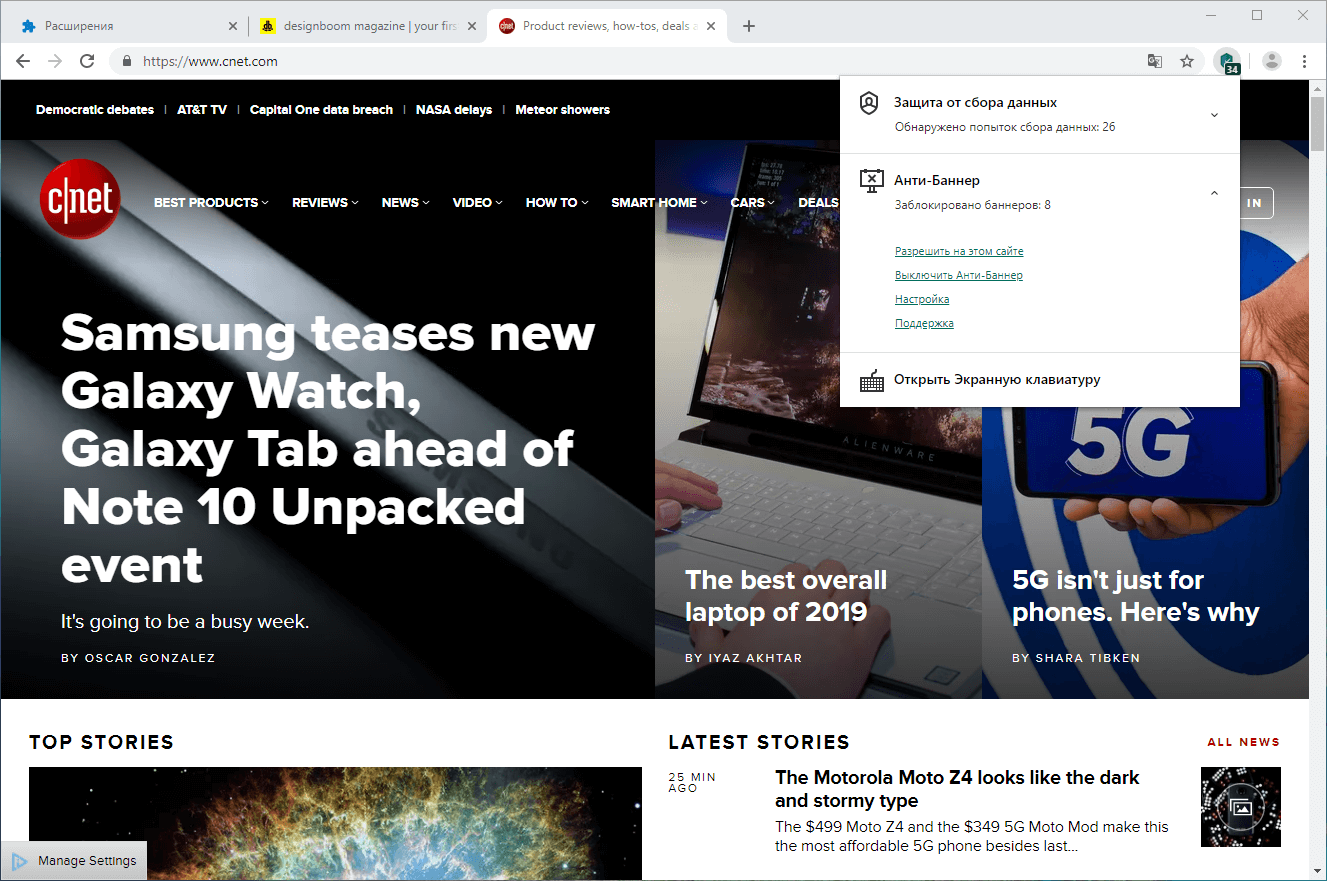Screen dimensions: 1327x881
Task: Click author name Iyaz Akhtar
Action: click(x=755, y=658)
